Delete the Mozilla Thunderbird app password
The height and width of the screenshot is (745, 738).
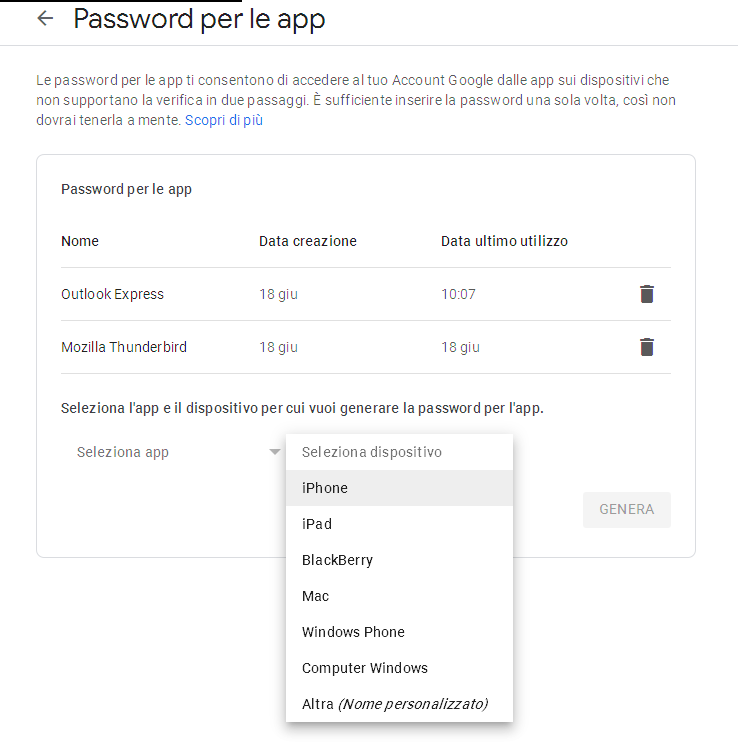point(647,347)
